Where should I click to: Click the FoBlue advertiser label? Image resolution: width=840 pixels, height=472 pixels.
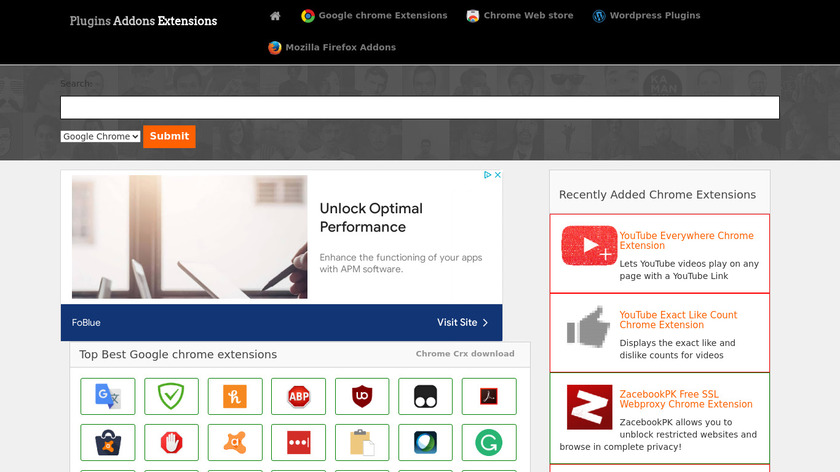click(86, 323)
